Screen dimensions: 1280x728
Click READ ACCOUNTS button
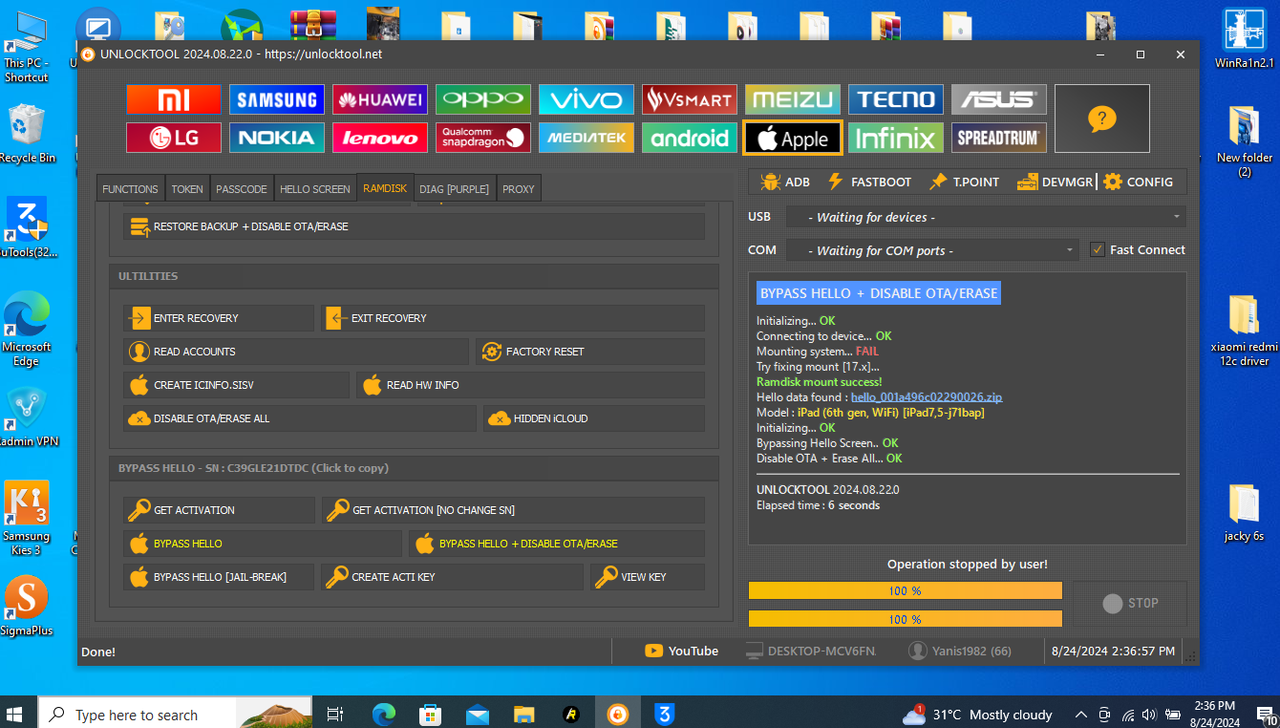coord(296,352)
